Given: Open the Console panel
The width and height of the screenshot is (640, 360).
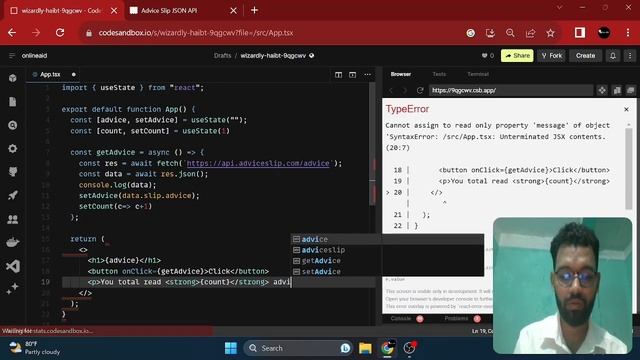Looking at the screenshot, I should (401, 318).
